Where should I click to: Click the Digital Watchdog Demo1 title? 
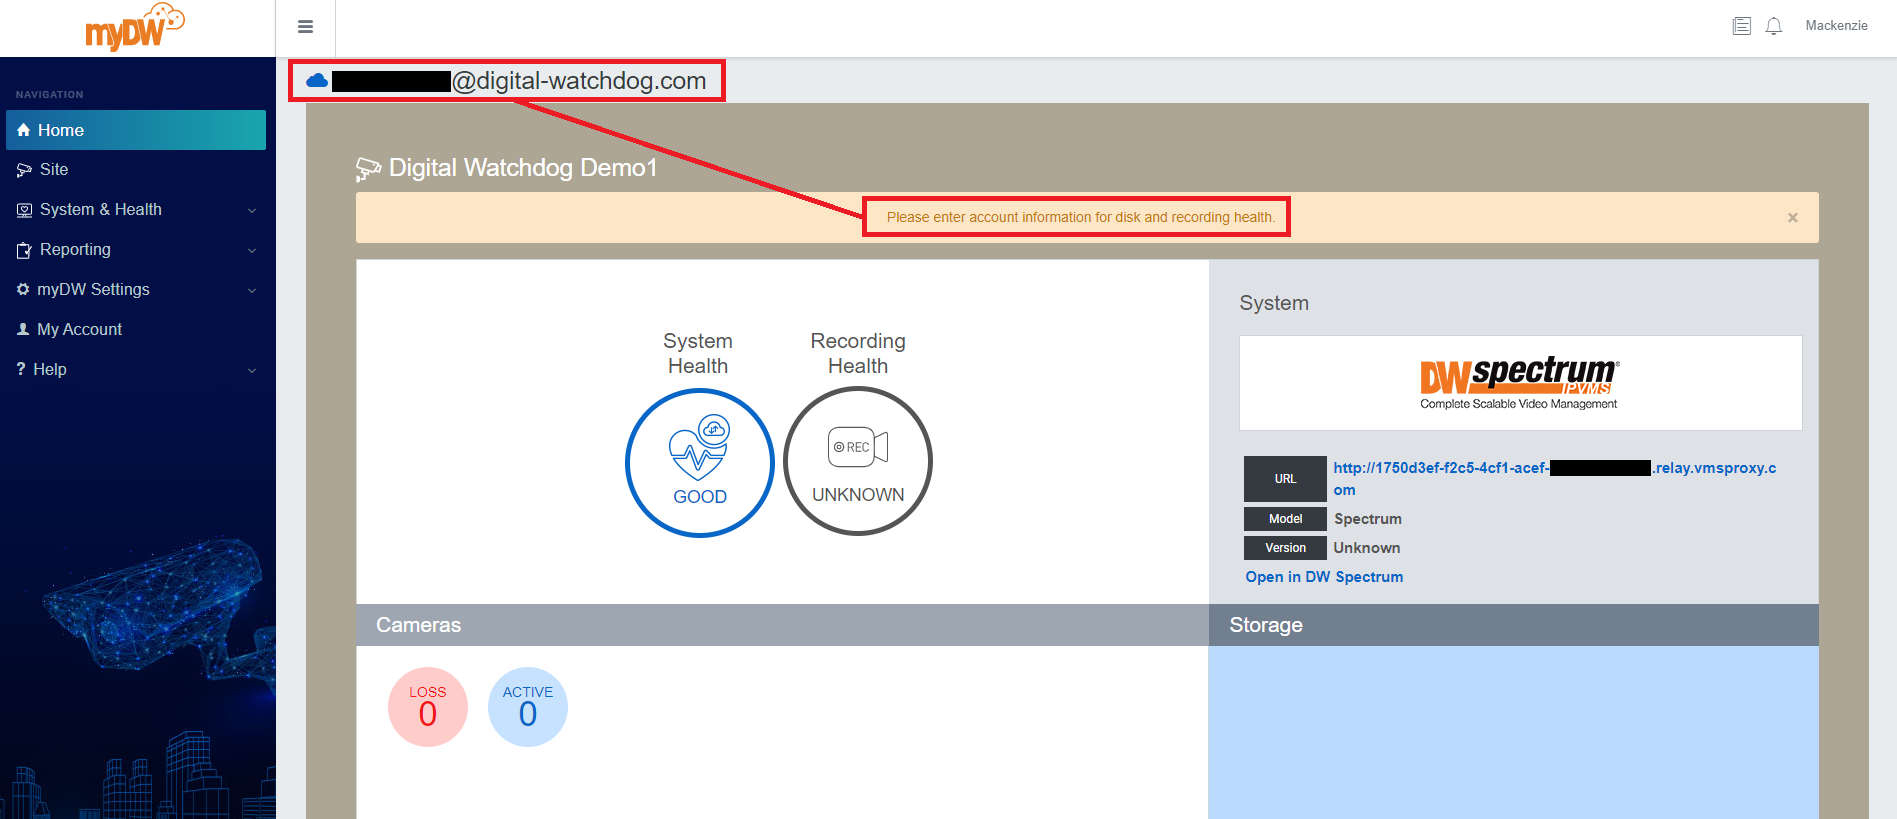[523, 168]
